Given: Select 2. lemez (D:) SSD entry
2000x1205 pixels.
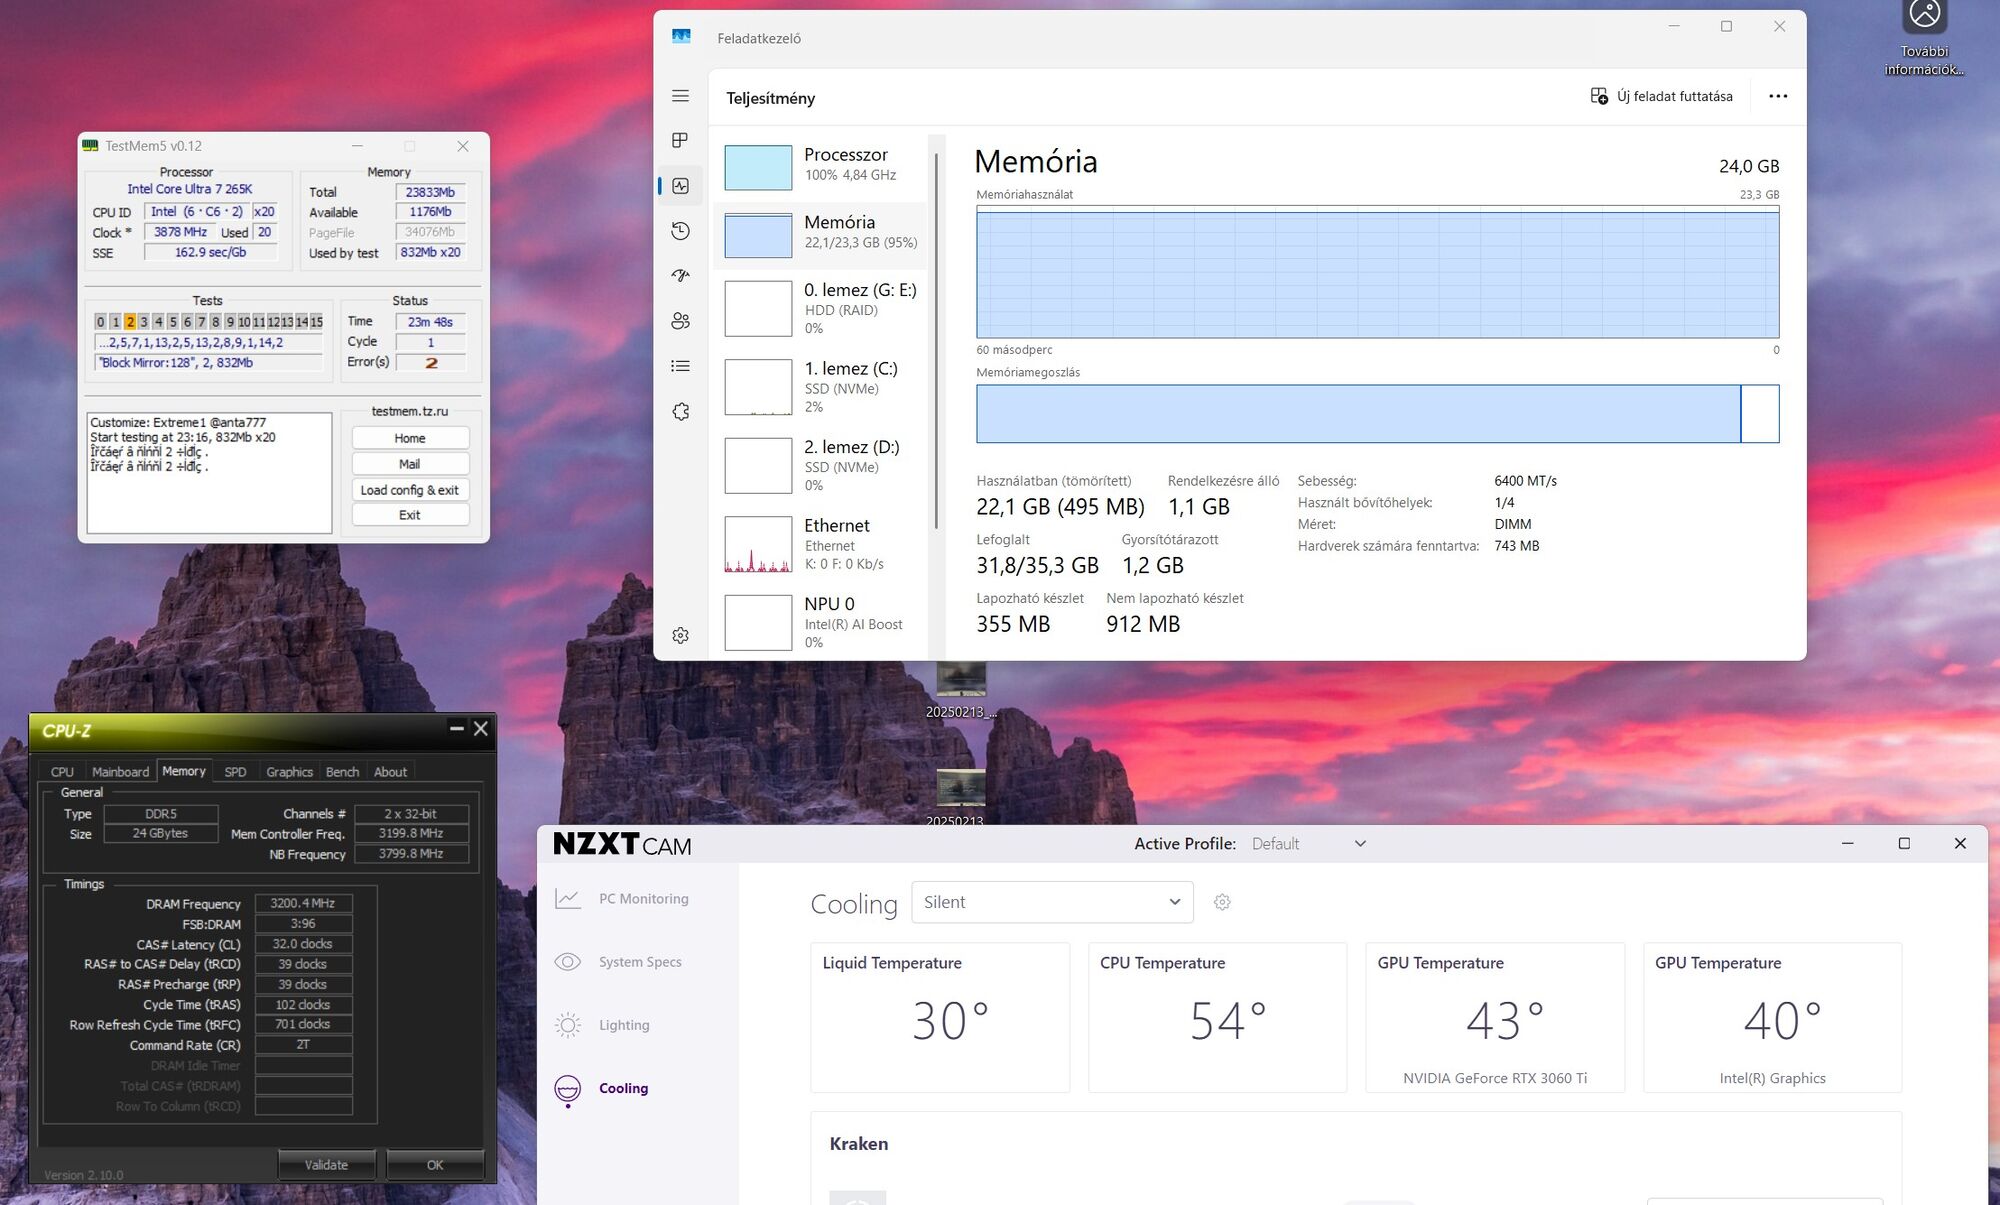Looking at the screenshot, I should click(x=822, y=465).
